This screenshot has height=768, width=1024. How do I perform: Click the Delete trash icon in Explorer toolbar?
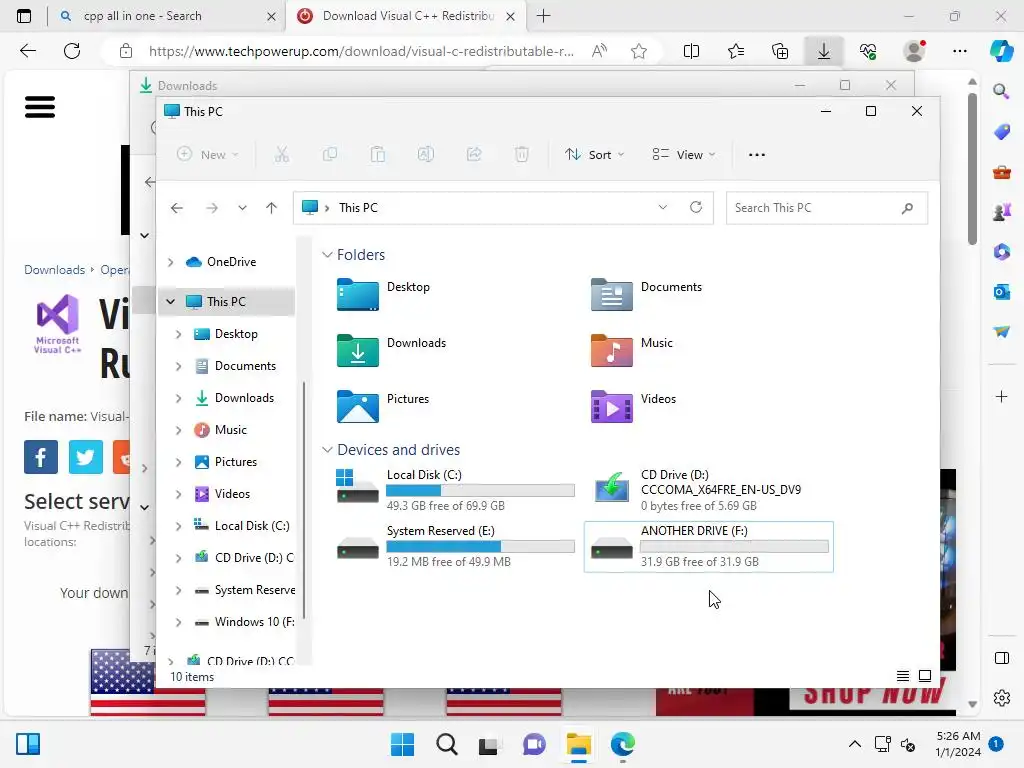(x=522, y=155)
